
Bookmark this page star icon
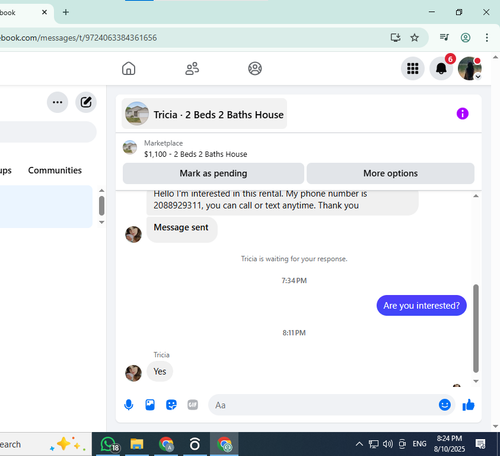414,38
